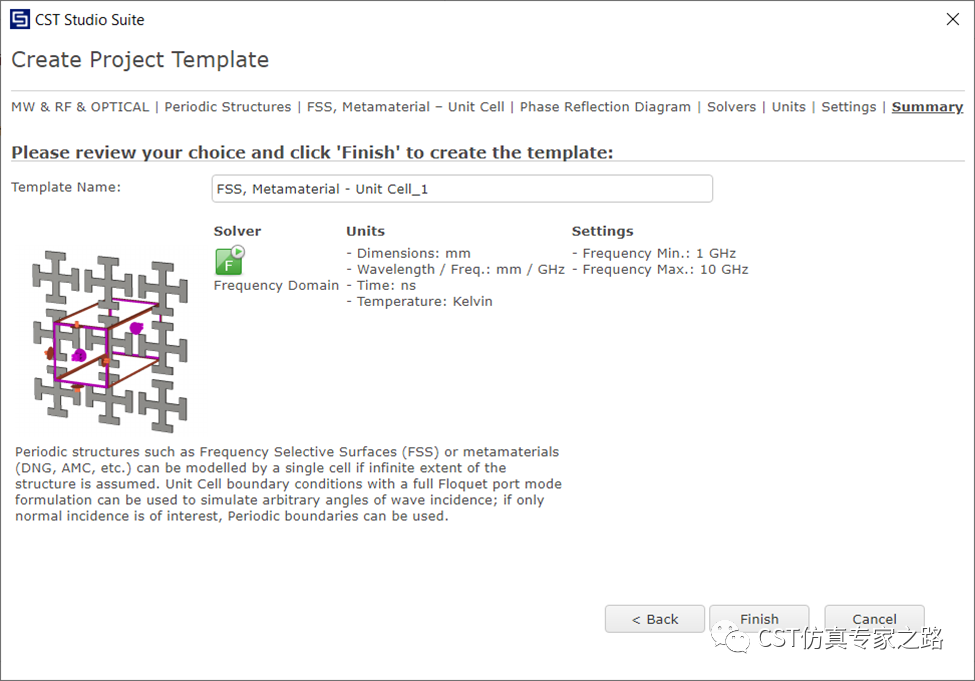Click the Template Name input field
This screenshot has height=681, width=975.
(x=462, y=188)
